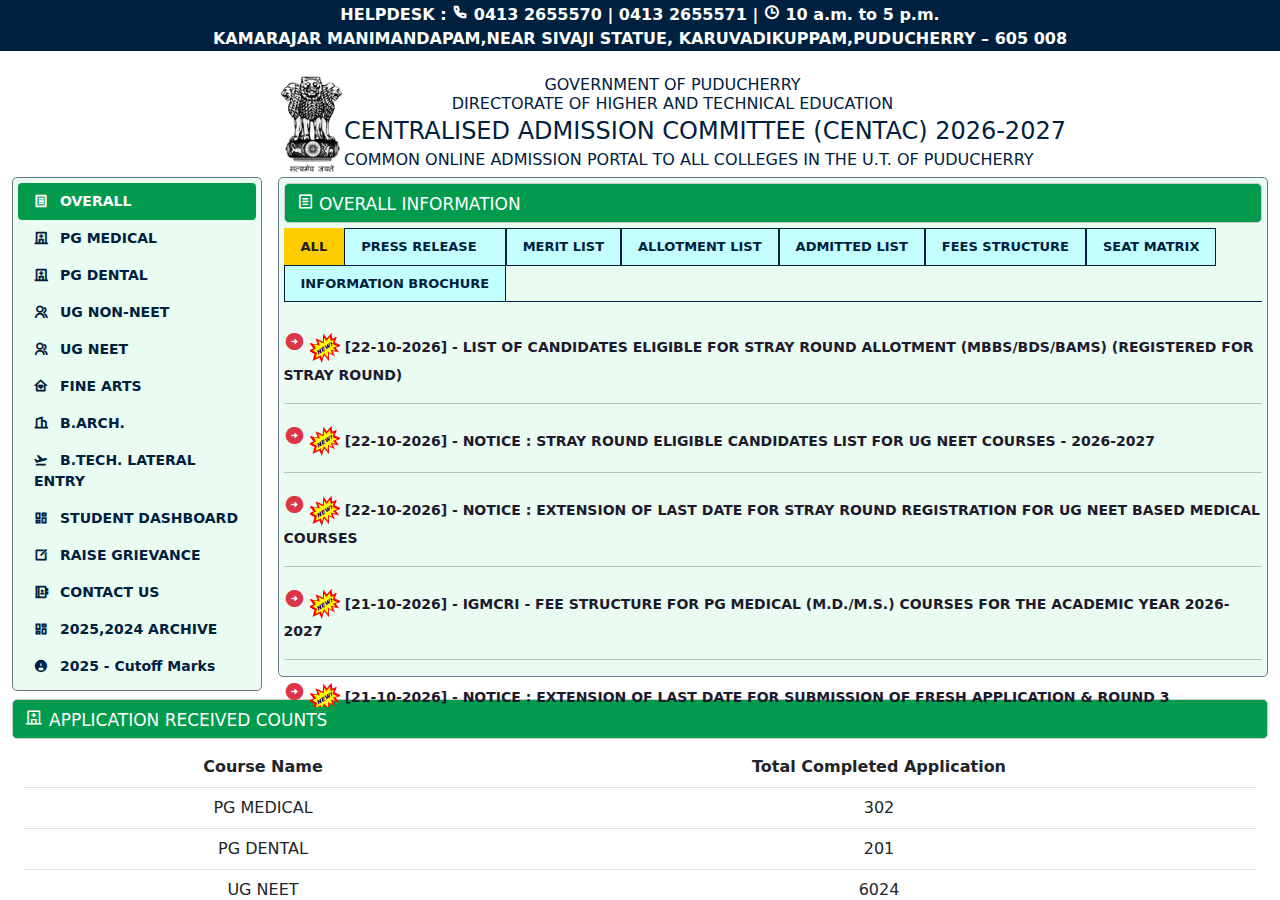1280x900 pixels.
Task: Click the person icon beside UG NEET
Action: click(x=41, y=349)
